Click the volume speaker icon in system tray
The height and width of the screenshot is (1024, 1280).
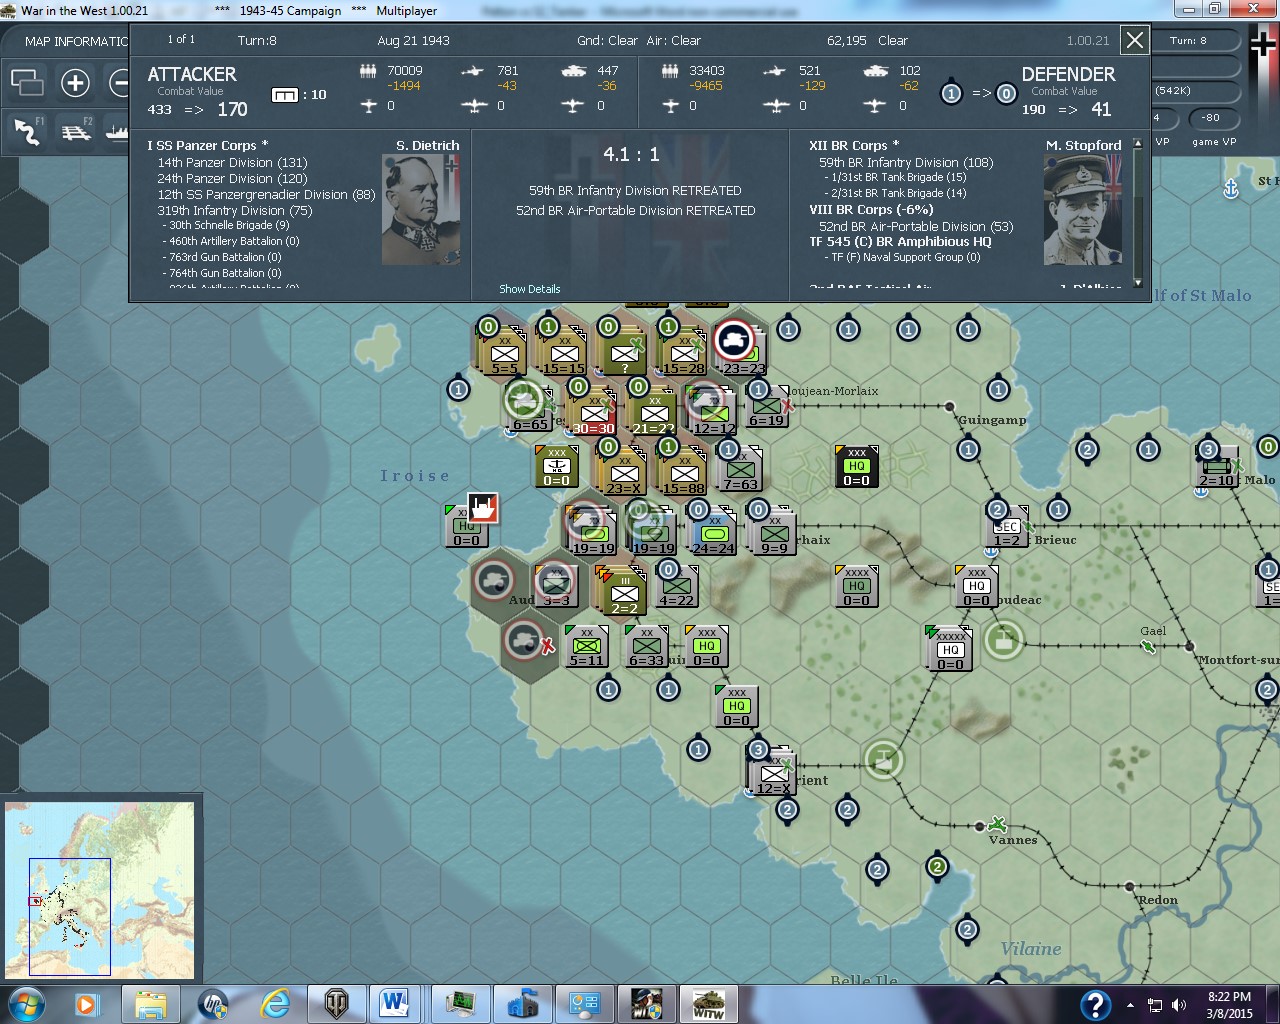point(1179,1005)
